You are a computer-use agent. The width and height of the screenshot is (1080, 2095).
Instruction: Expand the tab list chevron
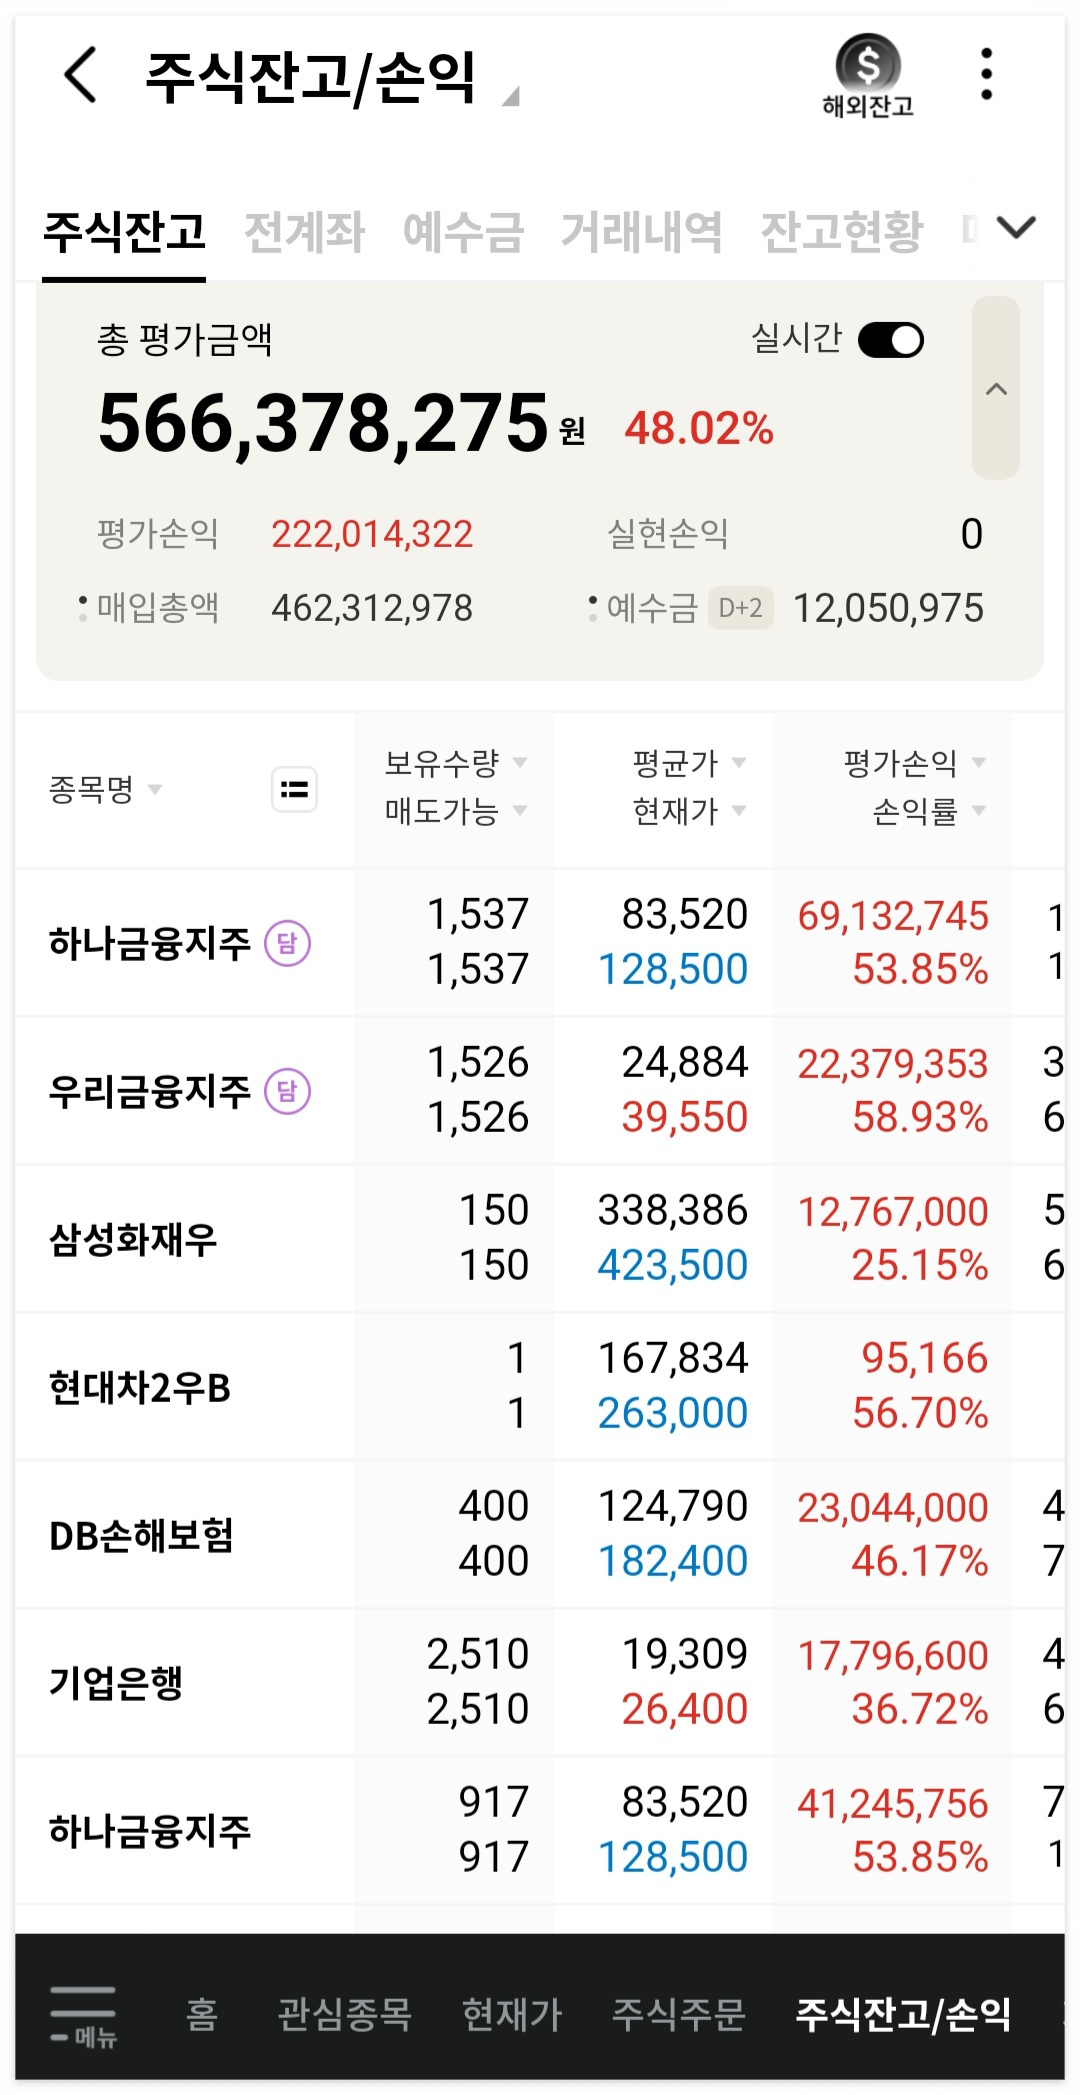coord(1016,229)
